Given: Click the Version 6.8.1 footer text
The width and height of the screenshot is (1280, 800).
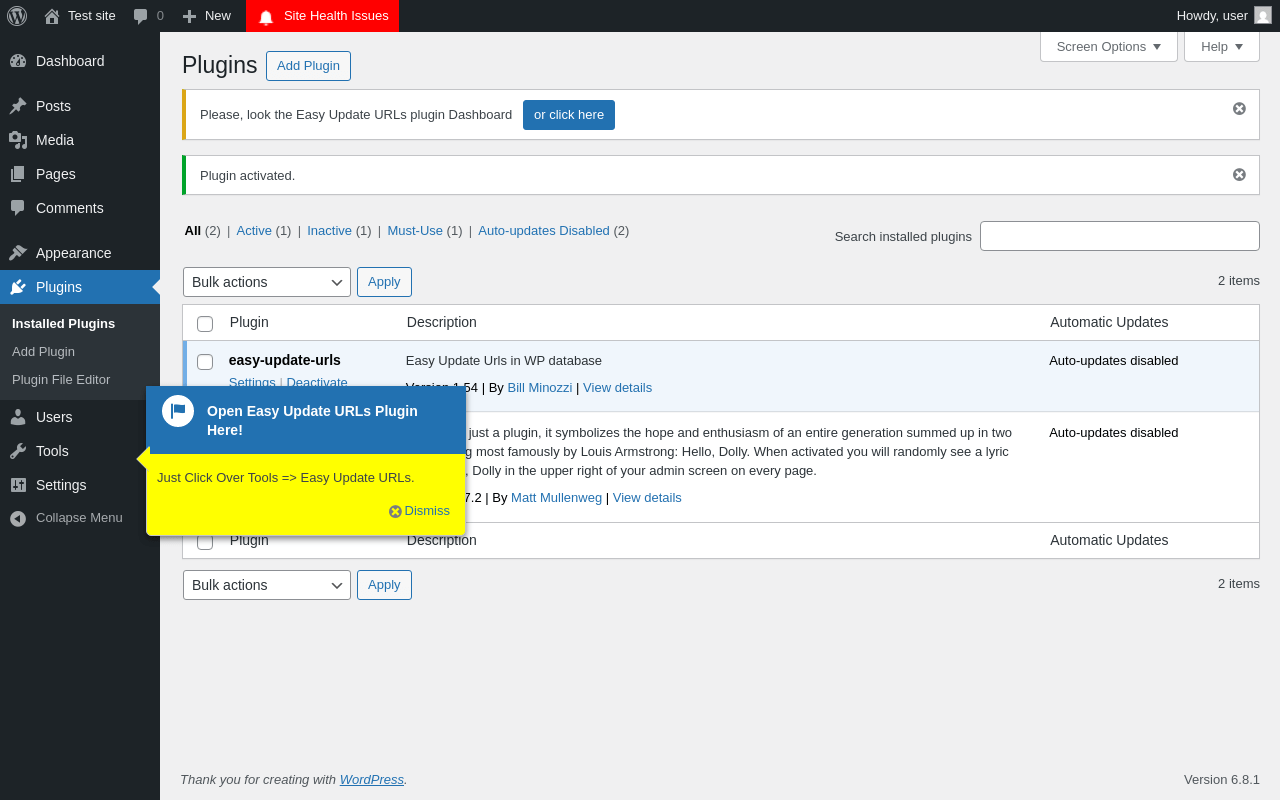Looking at the screenshot, I should coord(1222,779).
